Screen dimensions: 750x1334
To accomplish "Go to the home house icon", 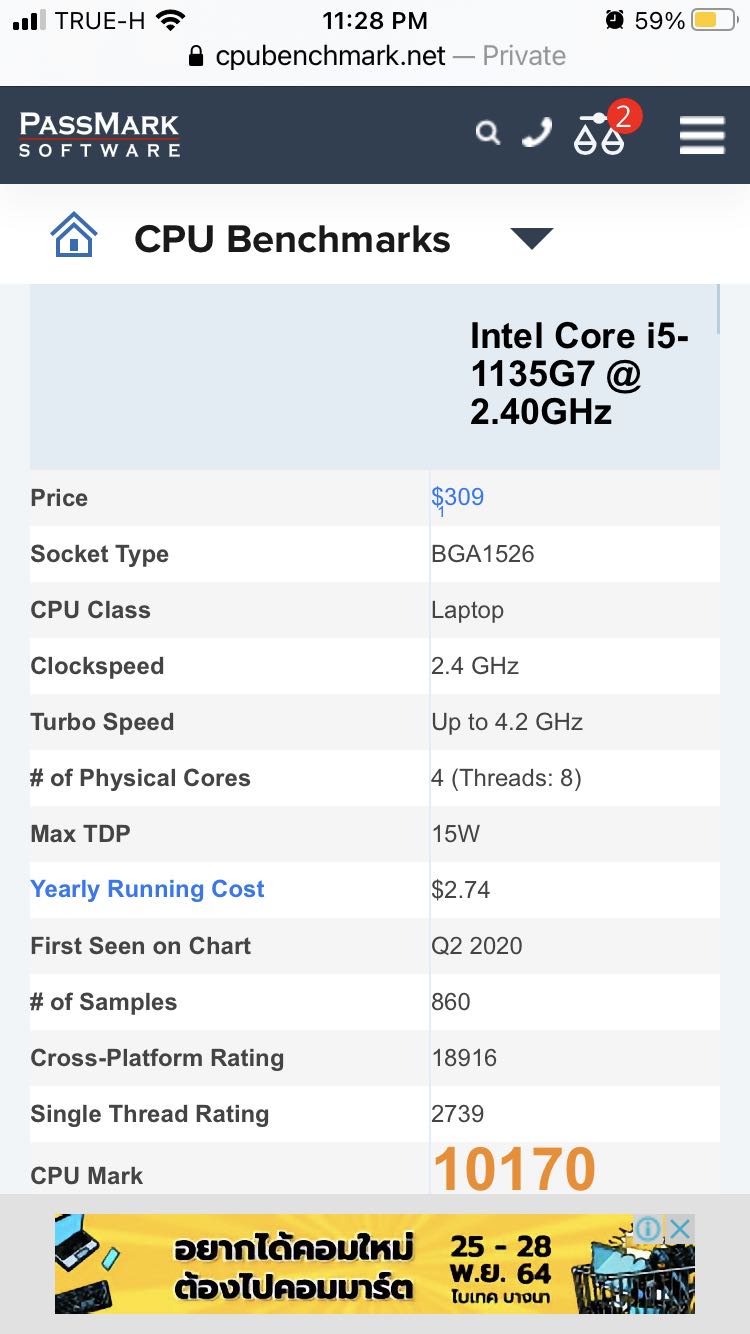I will pos(74,237).
